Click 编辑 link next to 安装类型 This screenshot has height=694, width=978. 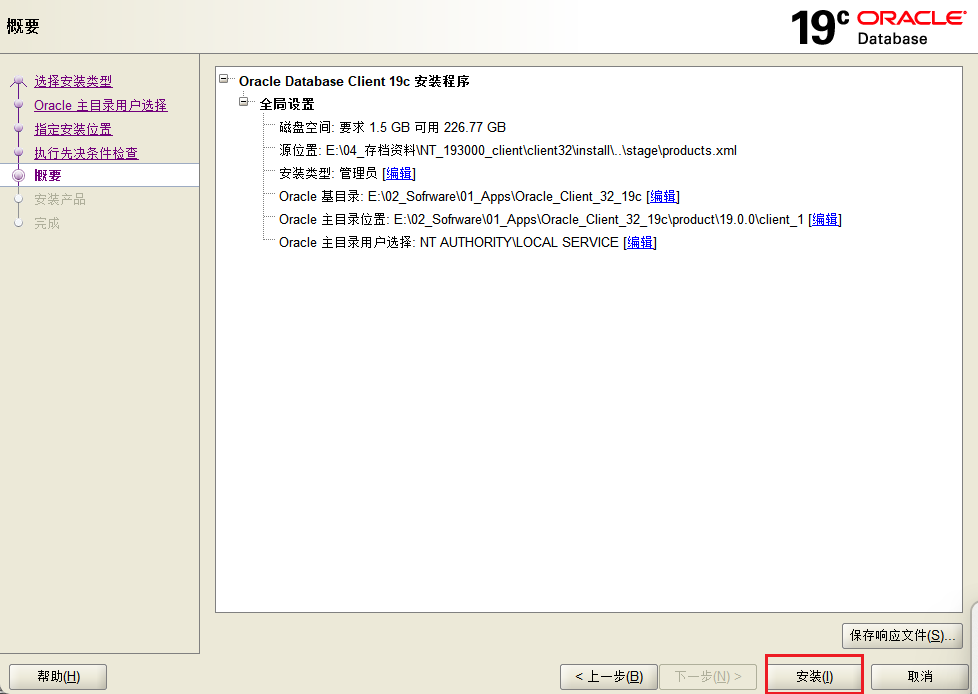(x=399, y=173)
